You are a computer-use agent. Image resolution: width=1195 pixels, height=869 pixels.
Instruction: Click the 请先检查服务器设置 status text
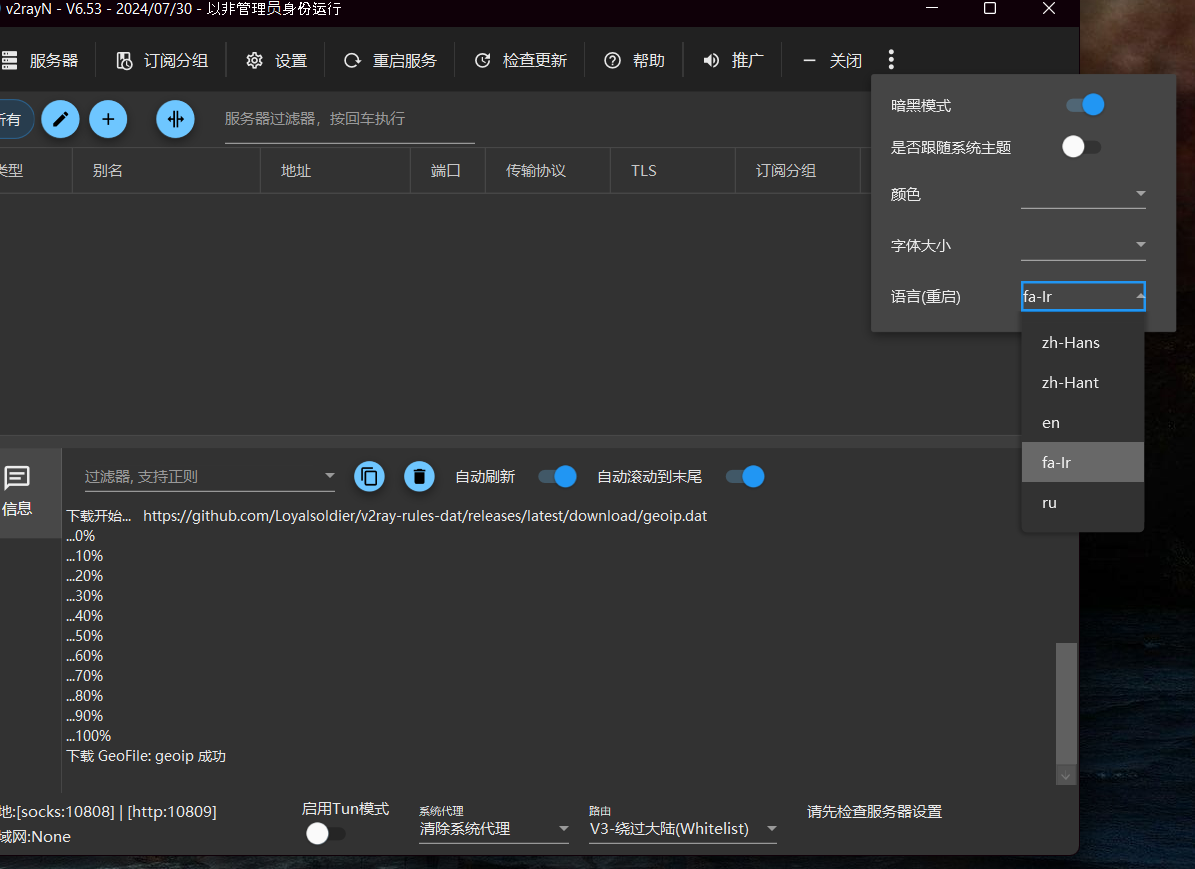tap(874, 812)
